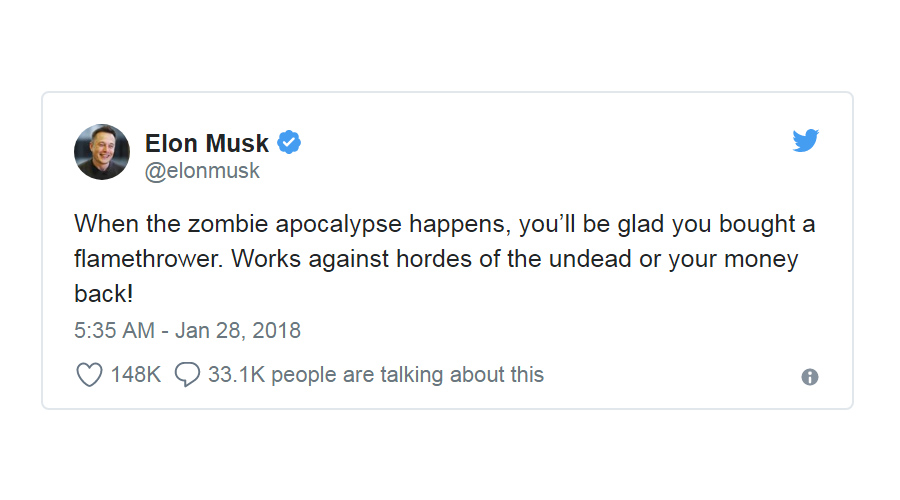Click the word 'money' in the tweet
The height and width of the screenshot is (500, 900).
coord(761,259)
